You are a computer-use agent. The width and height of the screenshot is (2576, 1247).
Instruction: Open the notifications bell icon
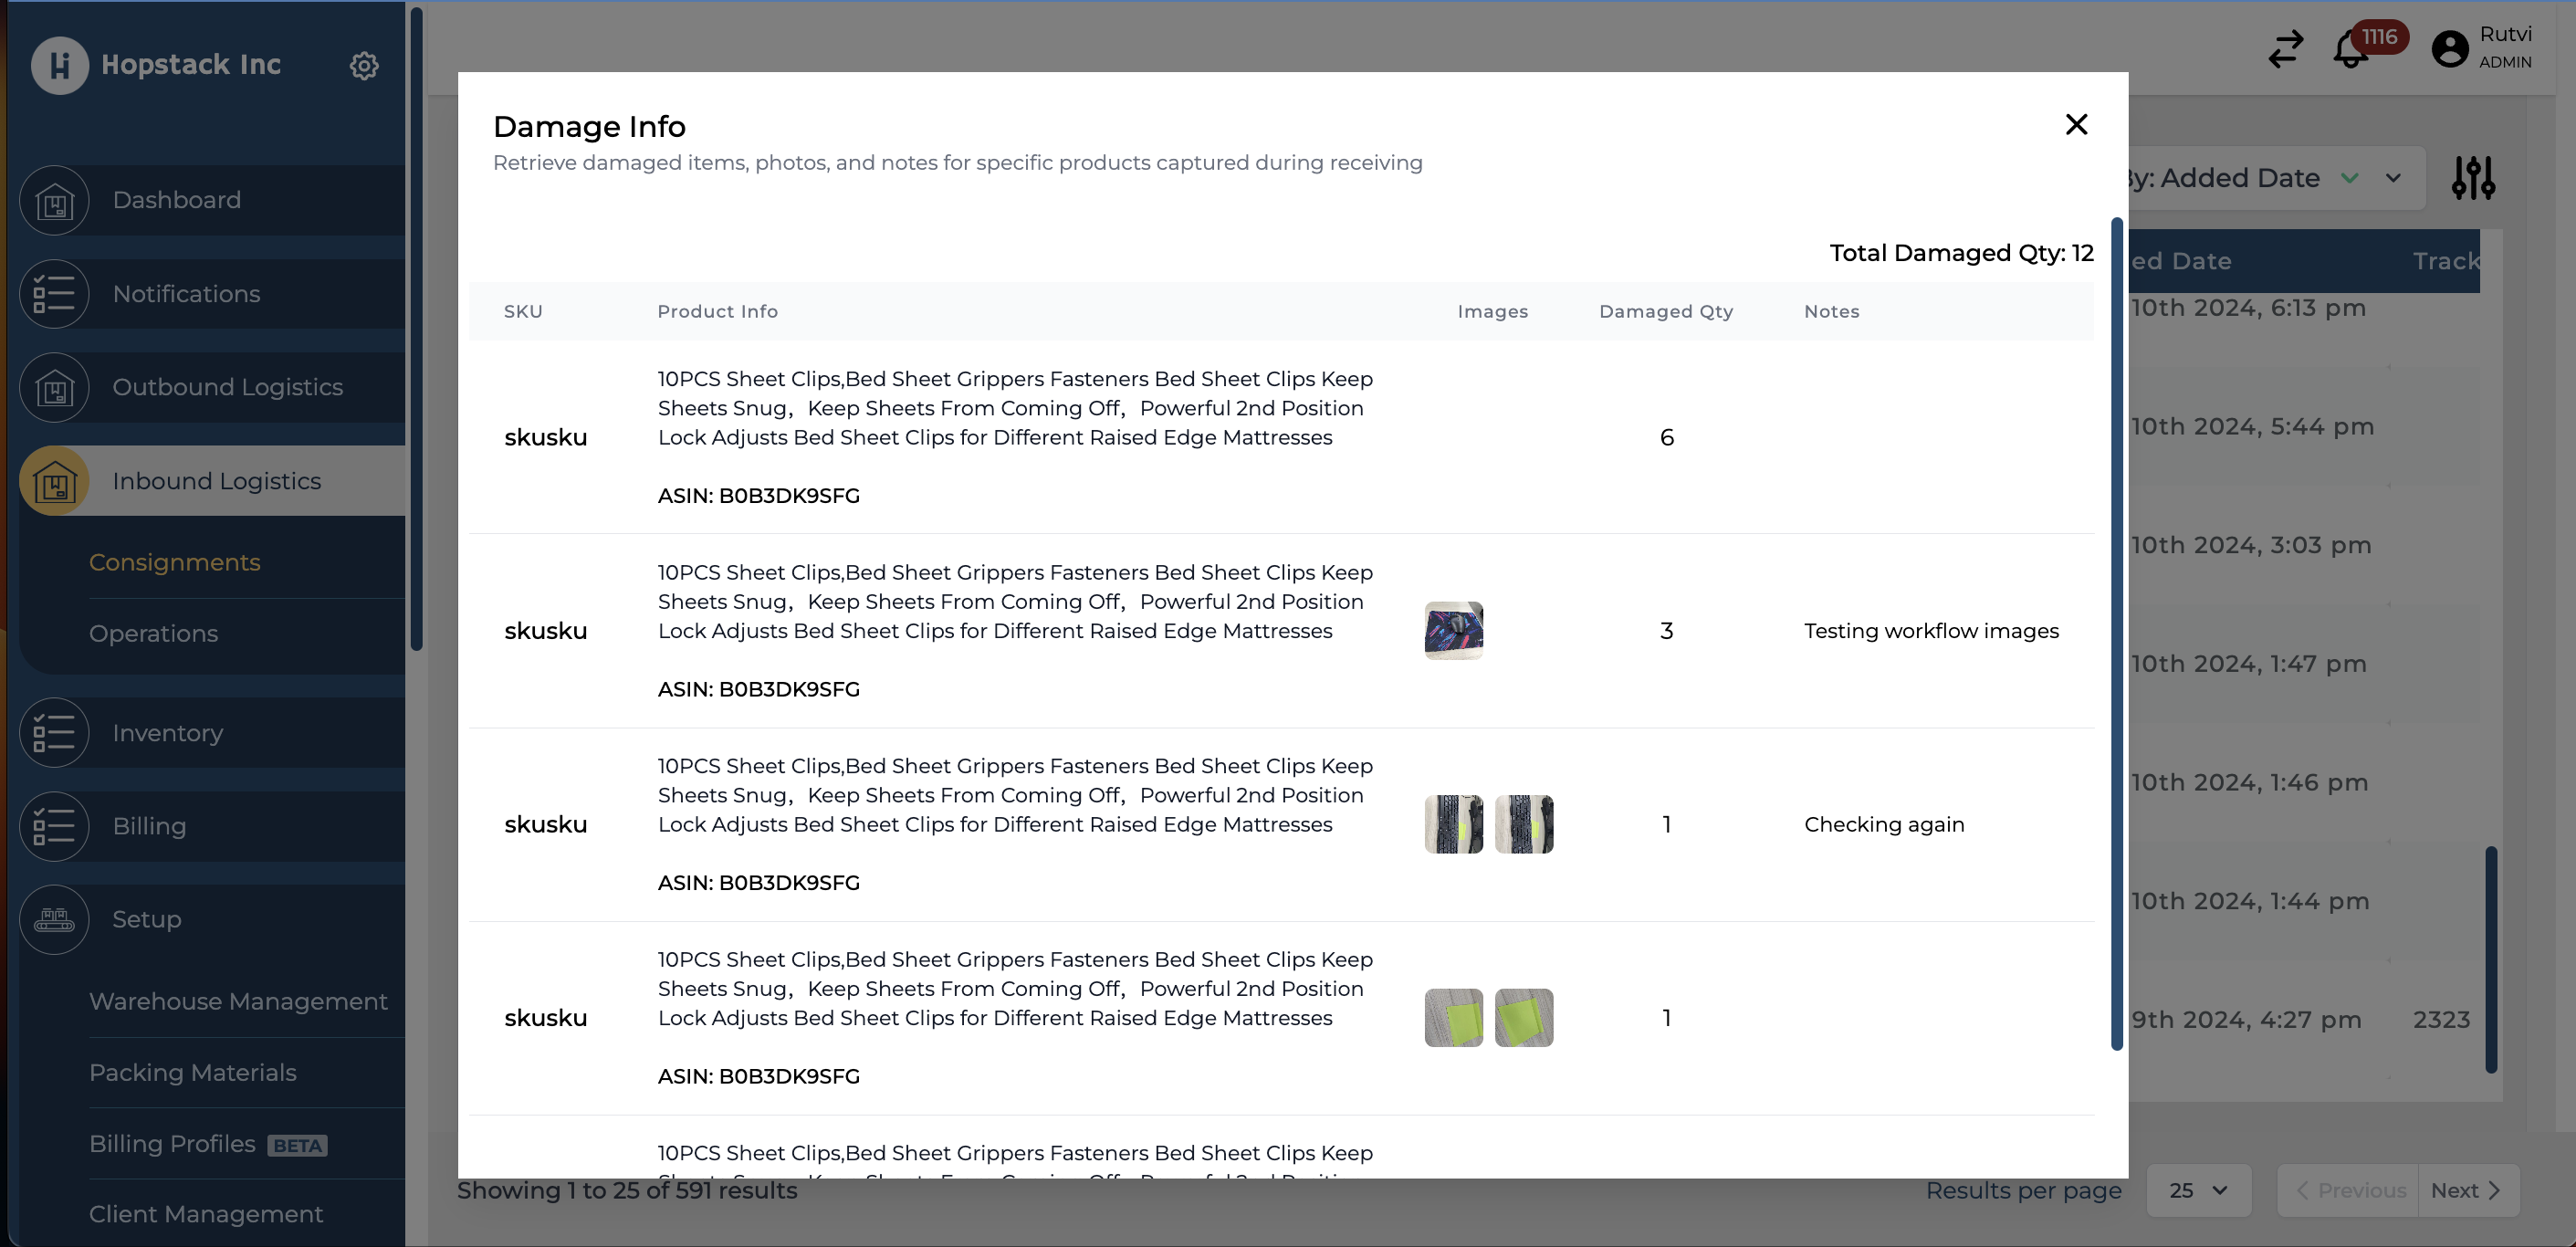click(2350, 50)
